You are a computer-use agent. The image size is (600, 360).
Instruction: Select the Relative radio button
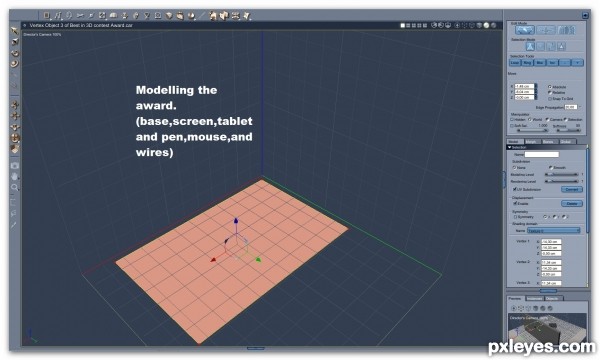[550, 93]
